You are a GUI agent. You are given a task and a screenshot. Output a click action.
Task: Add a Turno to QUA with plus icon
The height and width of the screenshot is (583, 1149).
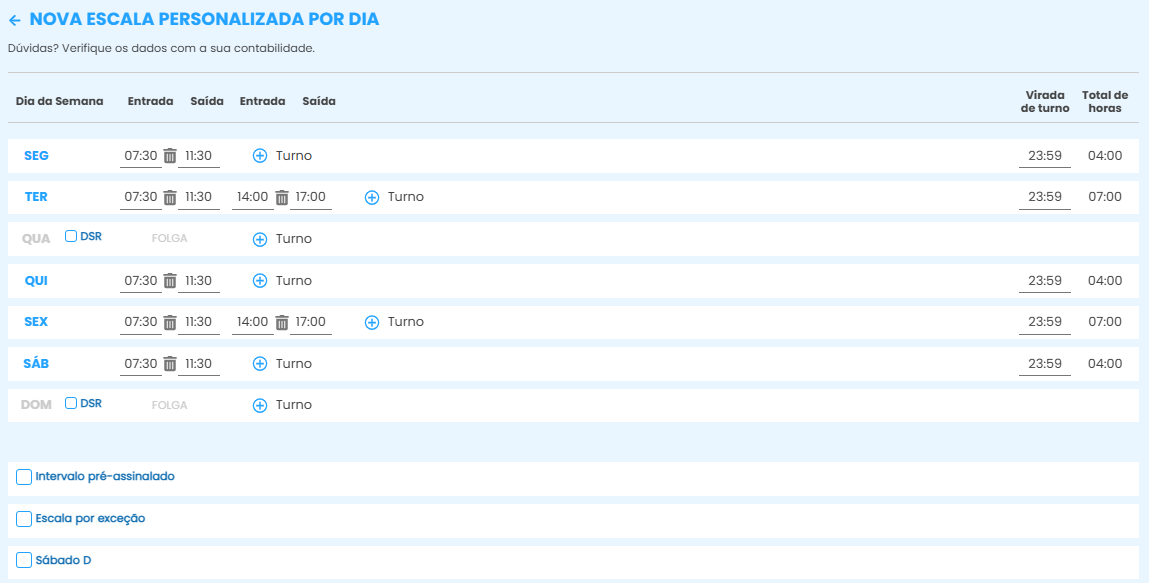tap(260, 239)
